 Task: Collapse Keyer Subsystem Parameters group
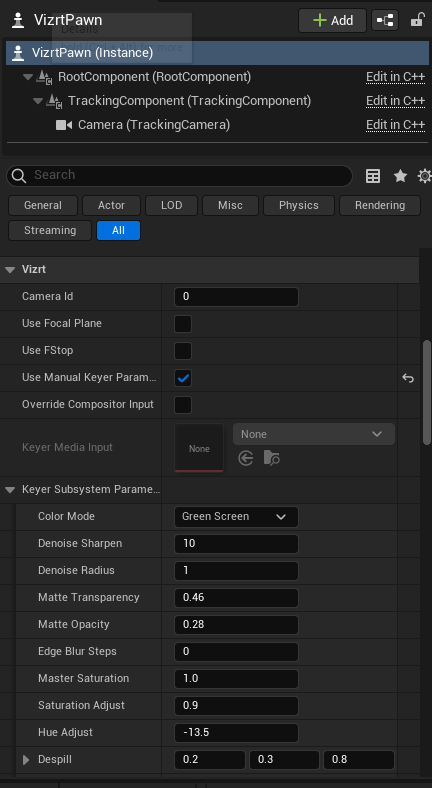pos(10,489)
